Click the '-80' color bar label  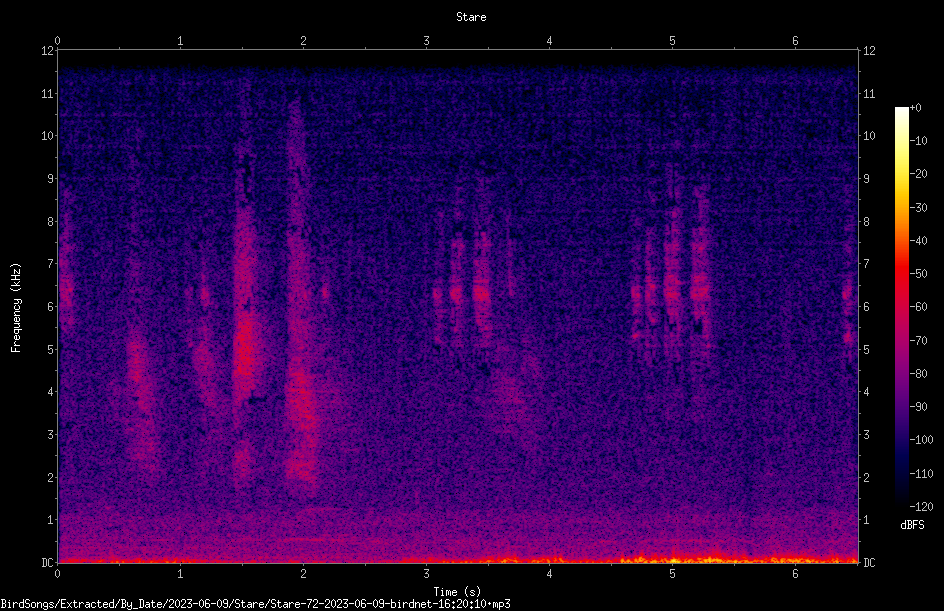[918, 374]
